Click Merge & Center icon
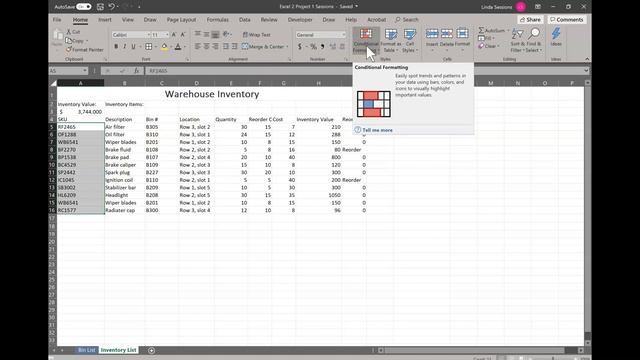The image size is (640, 360). tap(245, 47)
